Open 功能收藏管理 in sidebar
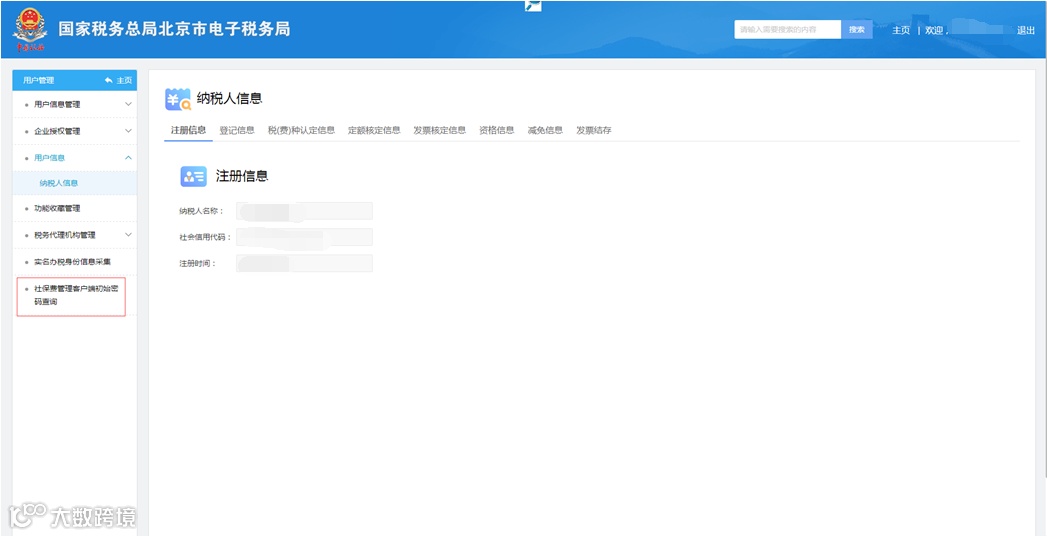The height and width of the screenshot is (536, 1047). pyautogui.click(x=57, y=208)
